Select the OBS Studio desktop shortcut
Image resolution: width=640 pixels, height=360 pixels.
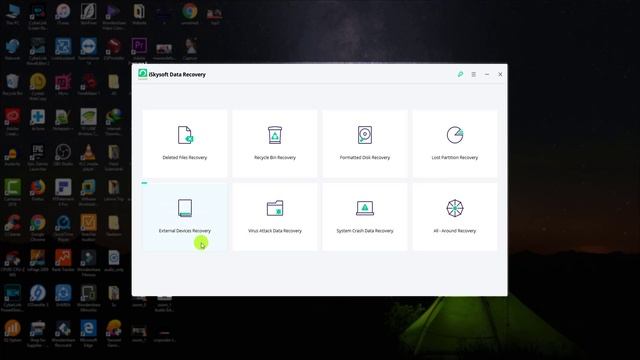coord(63,155)
